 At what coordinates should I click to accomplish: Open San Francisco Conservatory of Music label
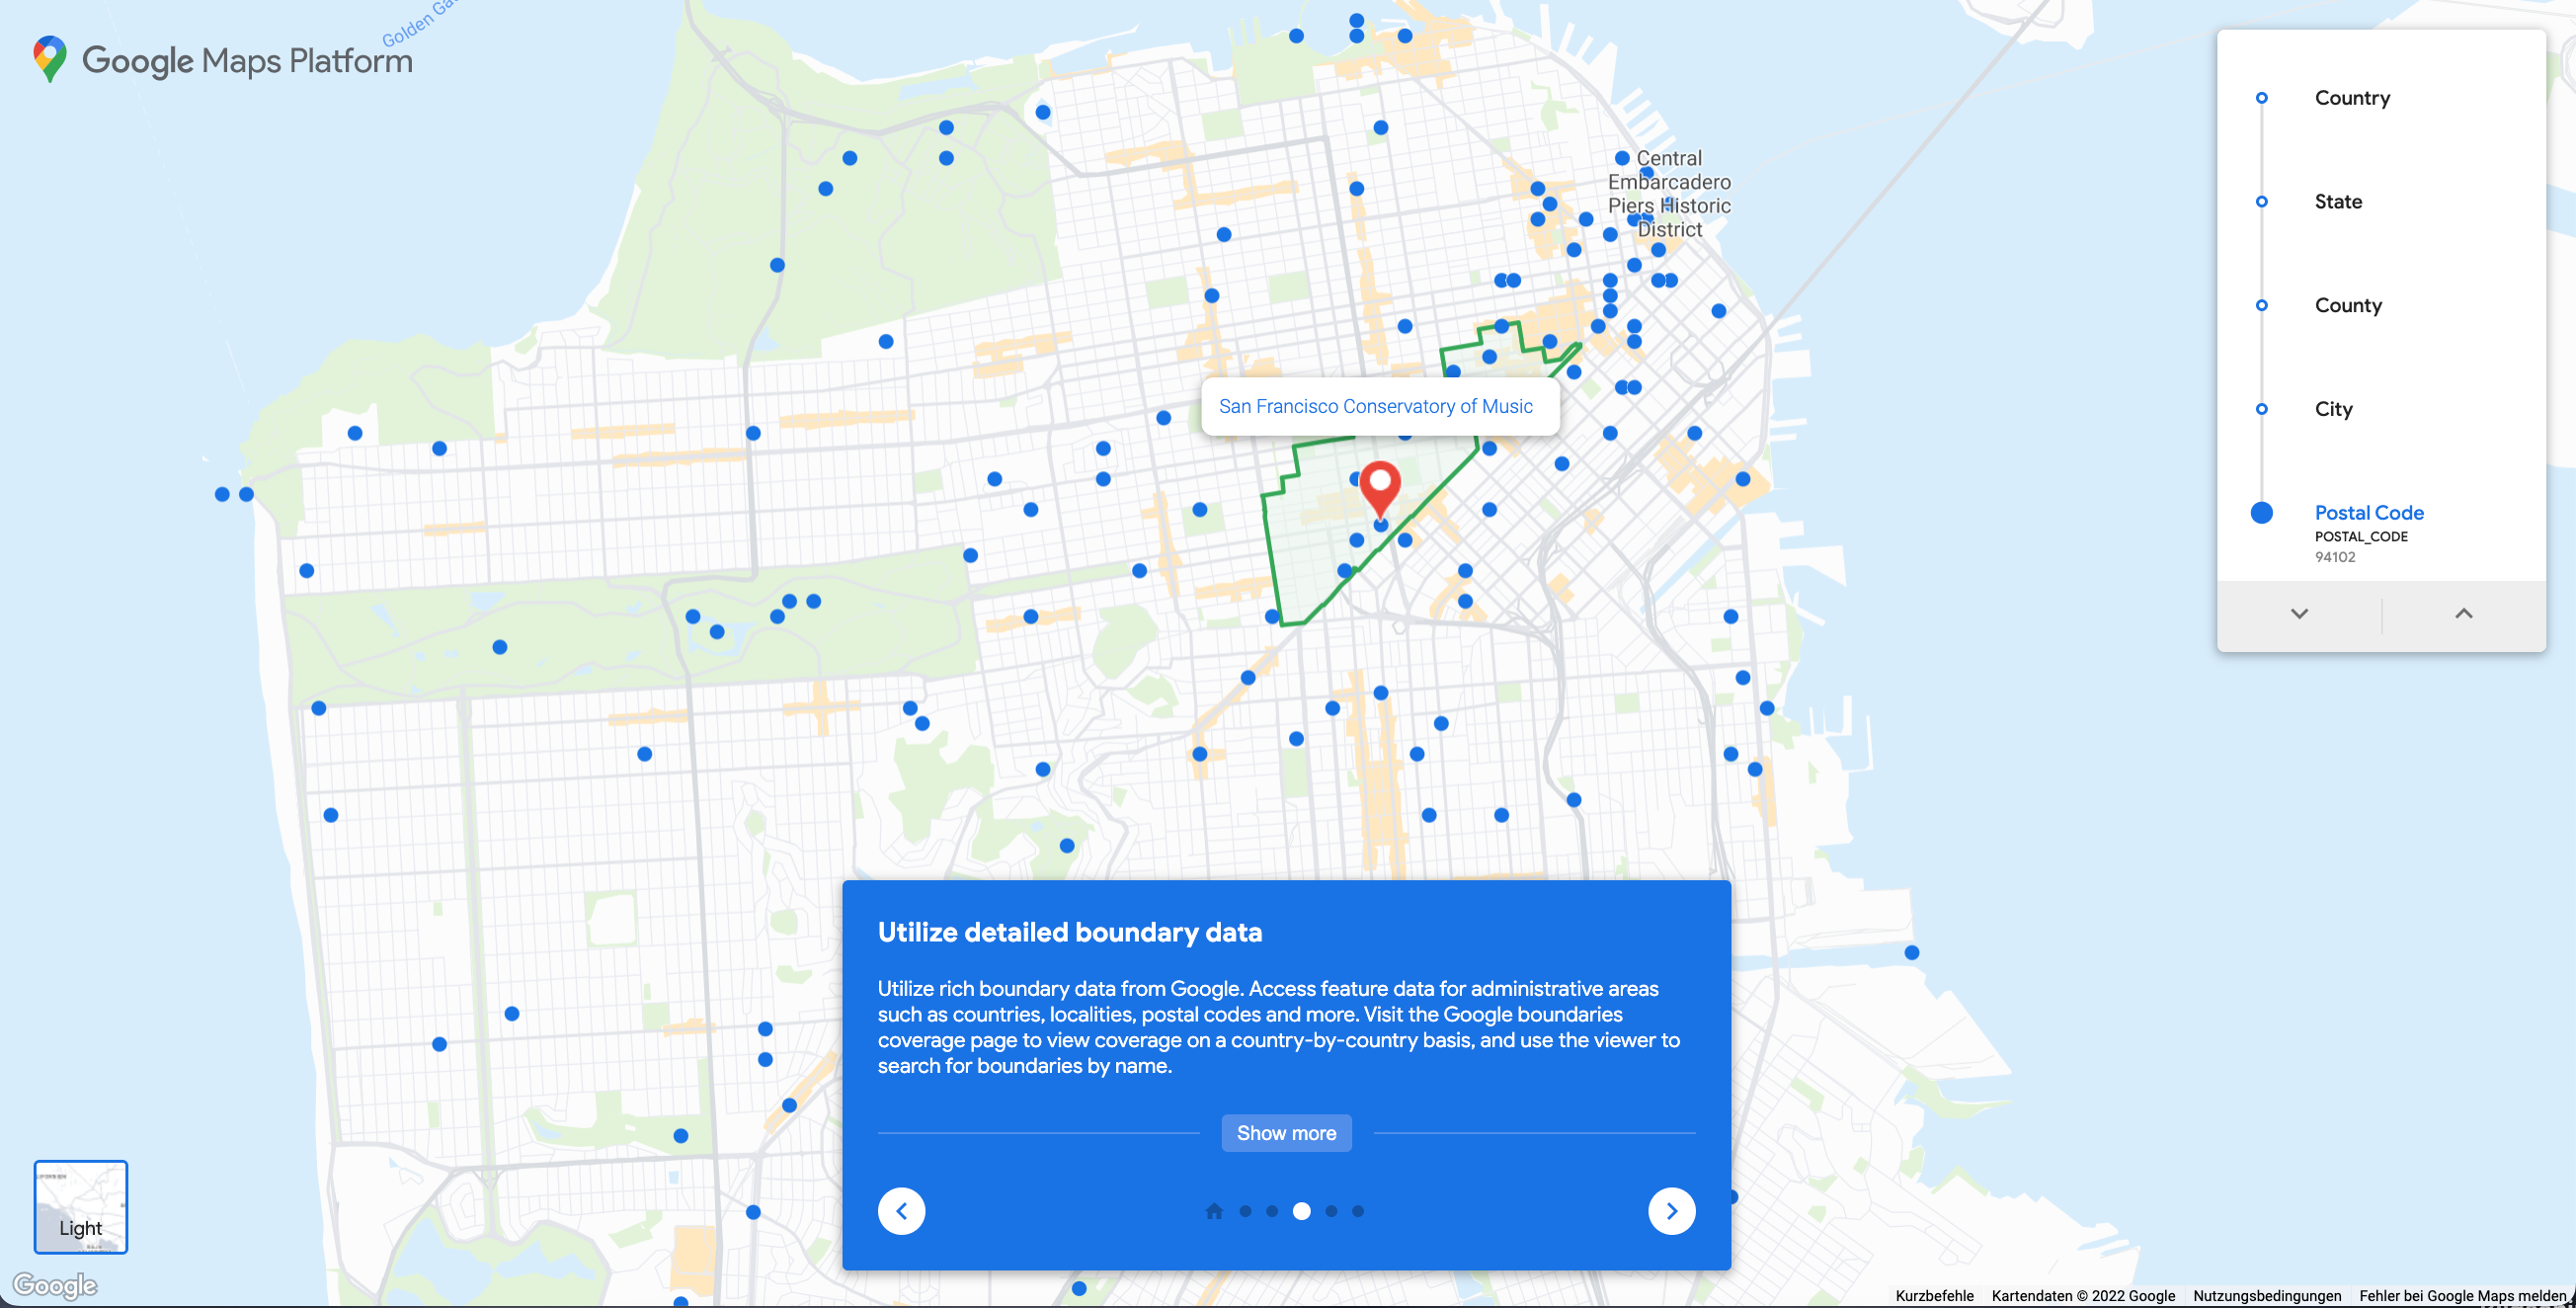tap(1375, 406)
